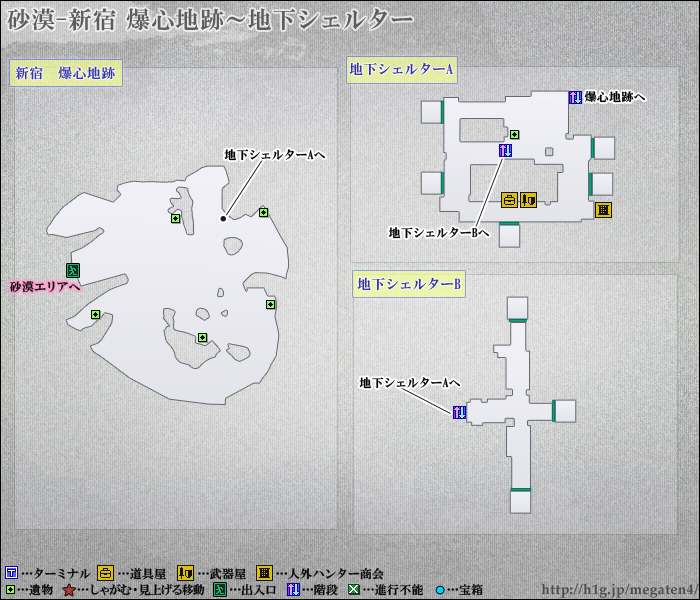Click the impassable X icon in legend
This screenshot has width=700, height=600.
point(352,591)
